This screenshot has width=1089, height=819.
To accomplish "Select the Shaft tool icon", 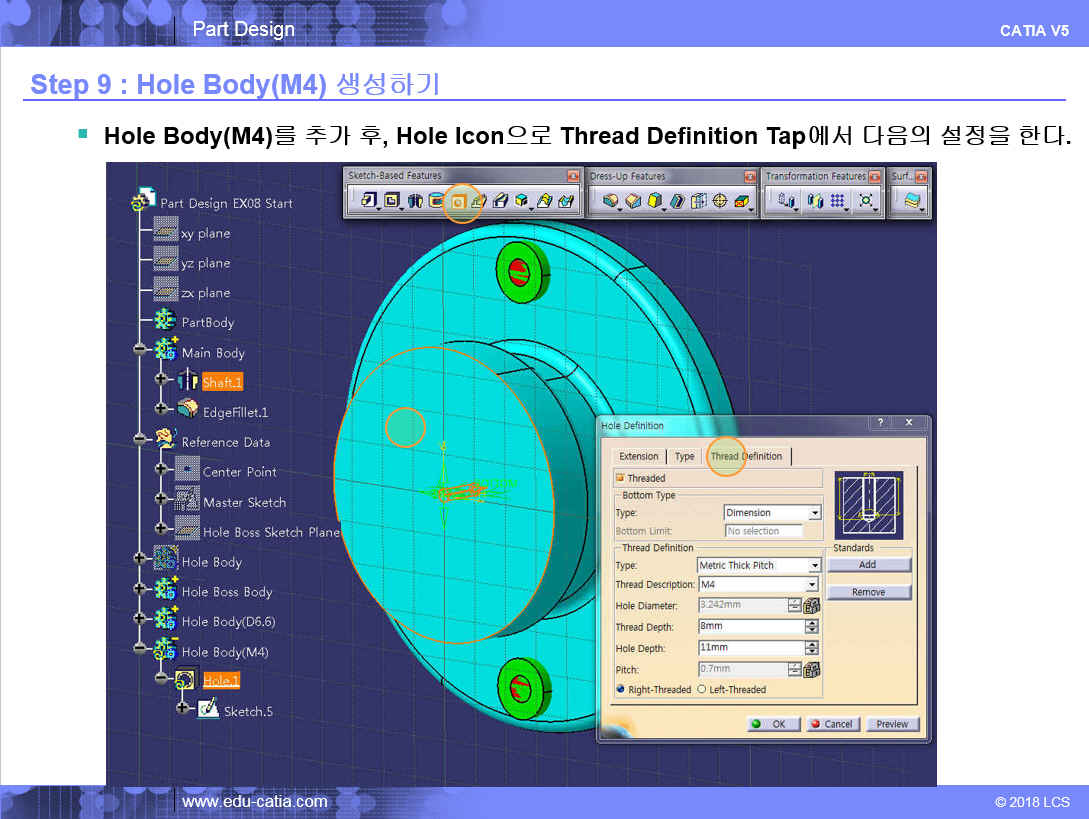I will click(x=415, y=201).
